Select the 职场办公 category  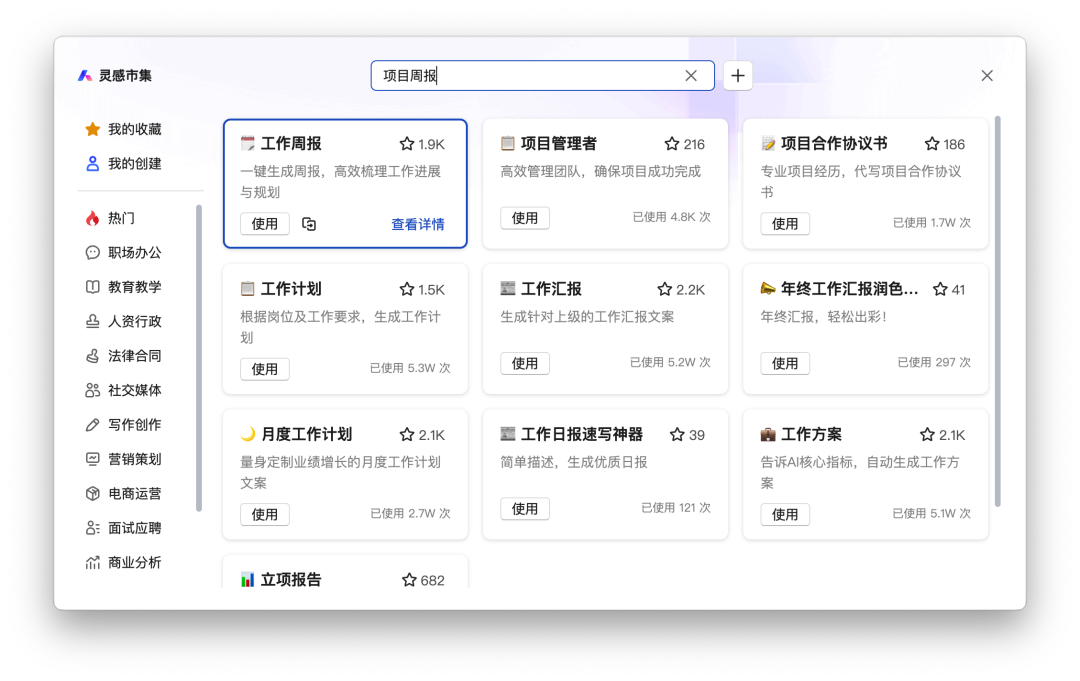point(123,253)
